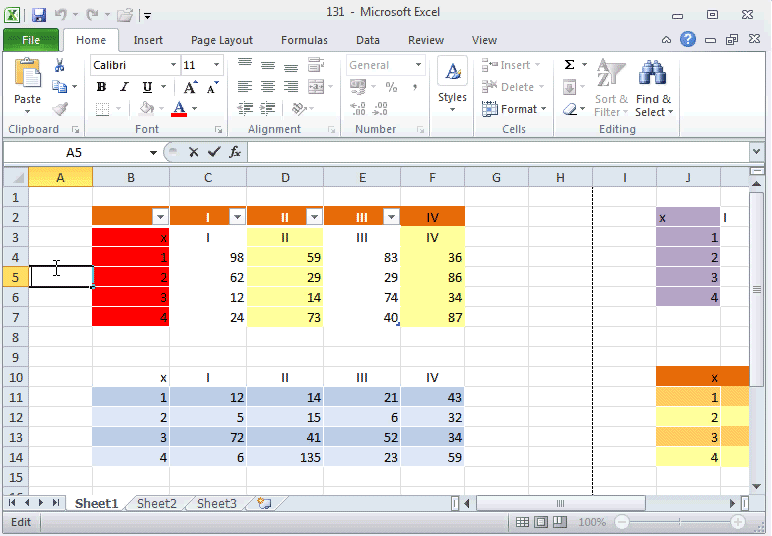
Task: Cancel the cell entry with X icon
Action: pos(193,152)
